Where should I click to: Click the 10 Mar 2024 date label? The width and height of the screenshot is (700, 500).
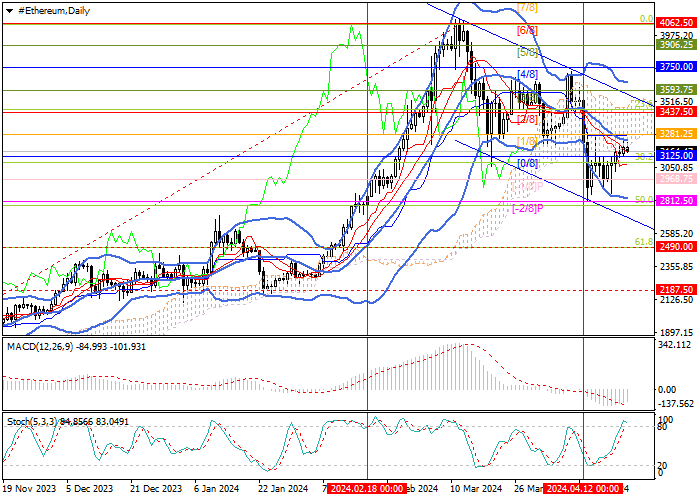click(476, 489)
